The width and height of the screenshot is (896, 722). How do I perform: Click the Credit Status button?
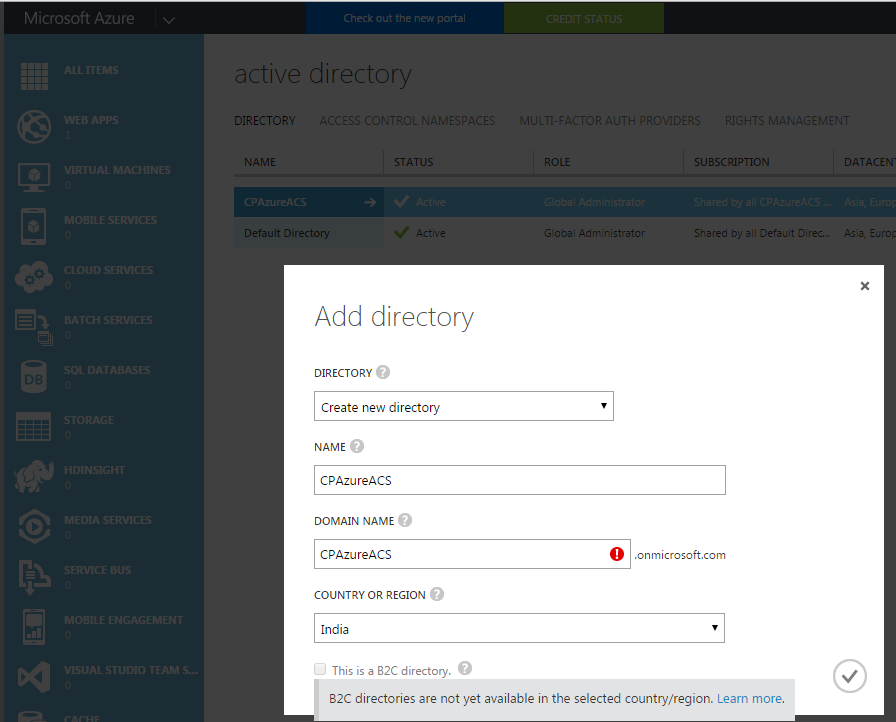point(583,19)
